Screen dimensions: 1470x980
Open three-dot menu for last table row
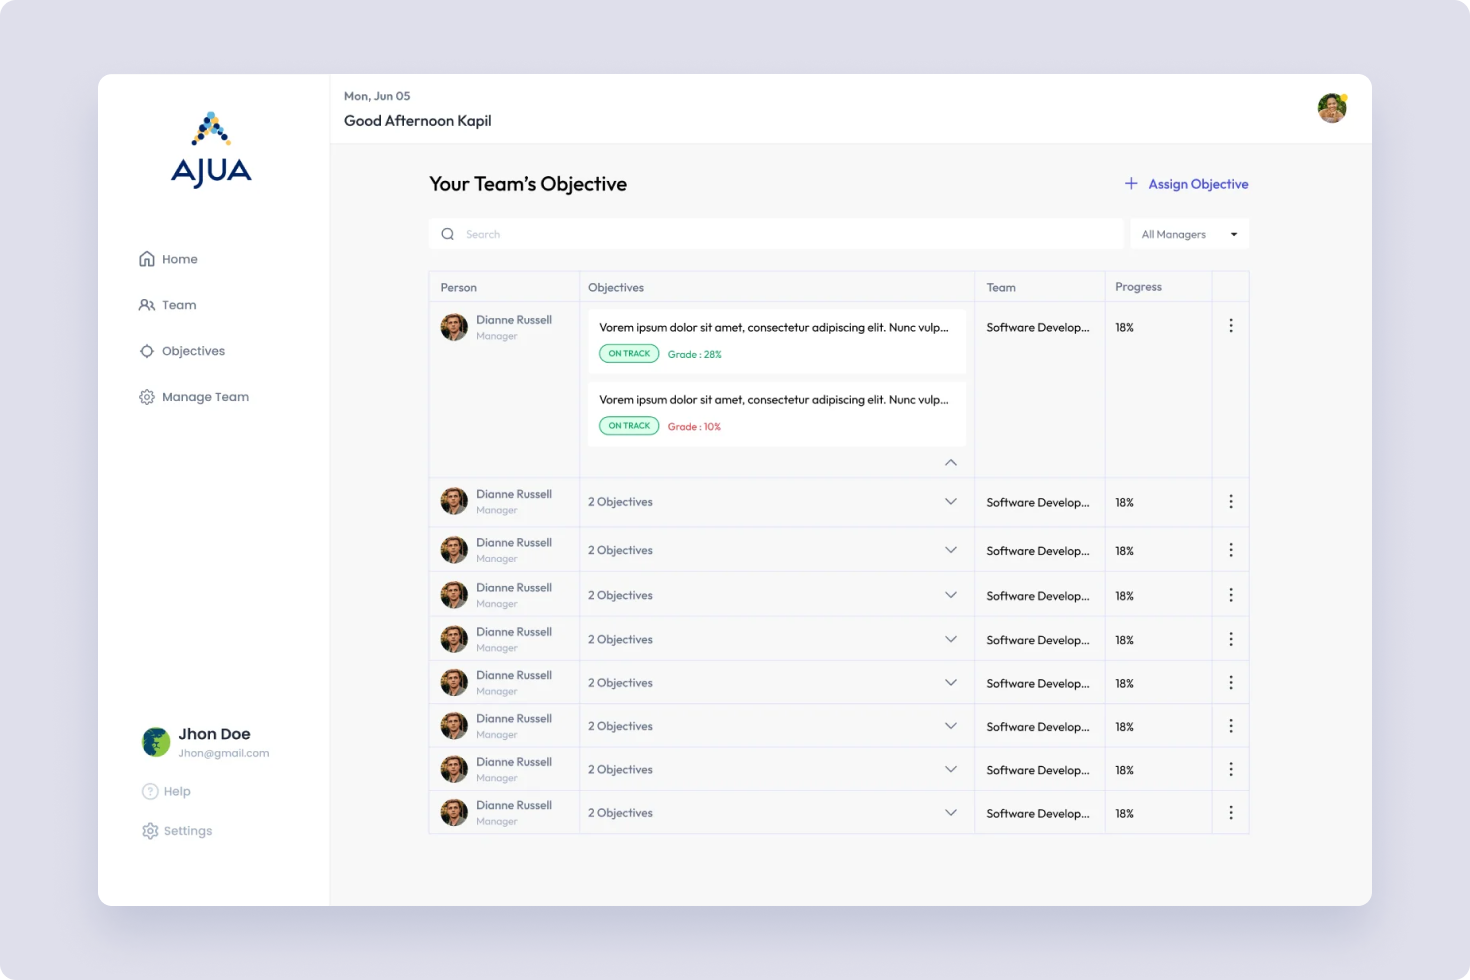pos(1230,813)
